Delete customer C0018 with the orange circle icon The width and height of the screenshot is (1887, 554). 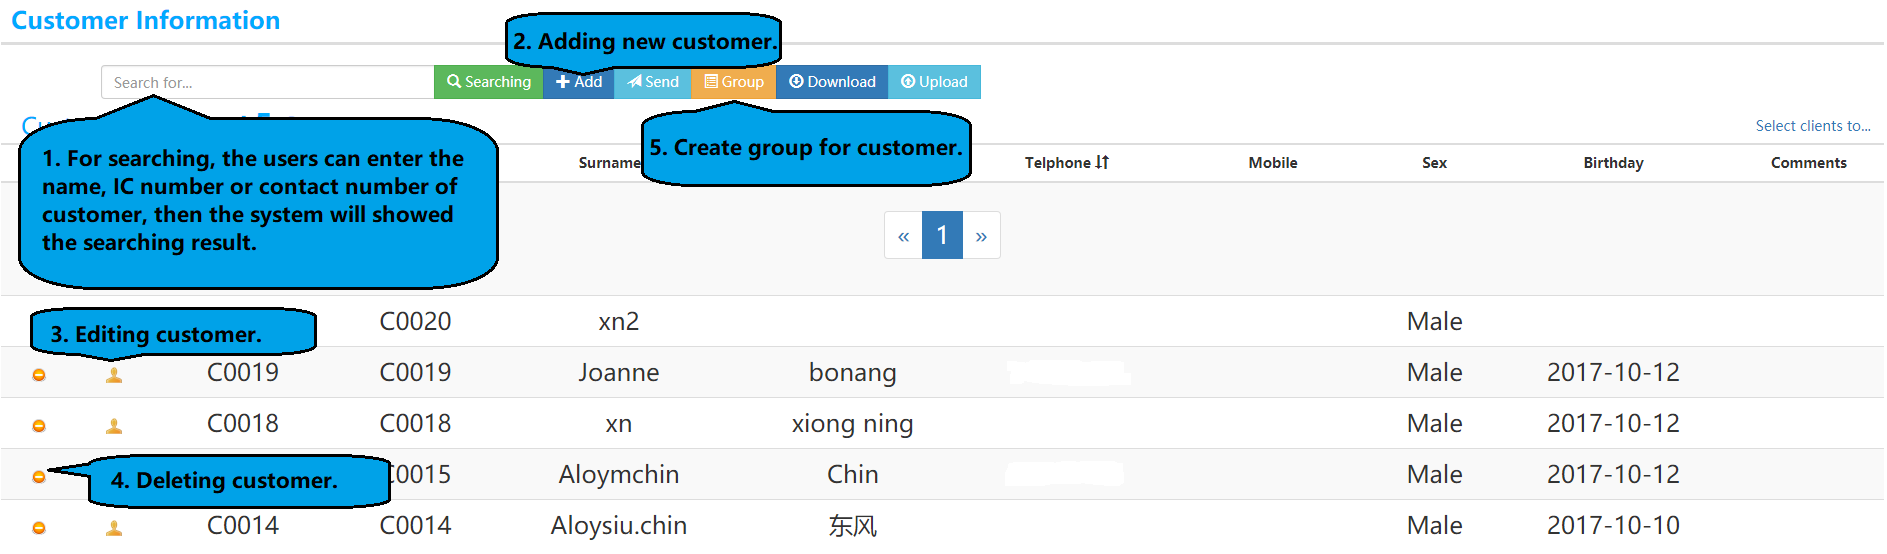(39, 426)
